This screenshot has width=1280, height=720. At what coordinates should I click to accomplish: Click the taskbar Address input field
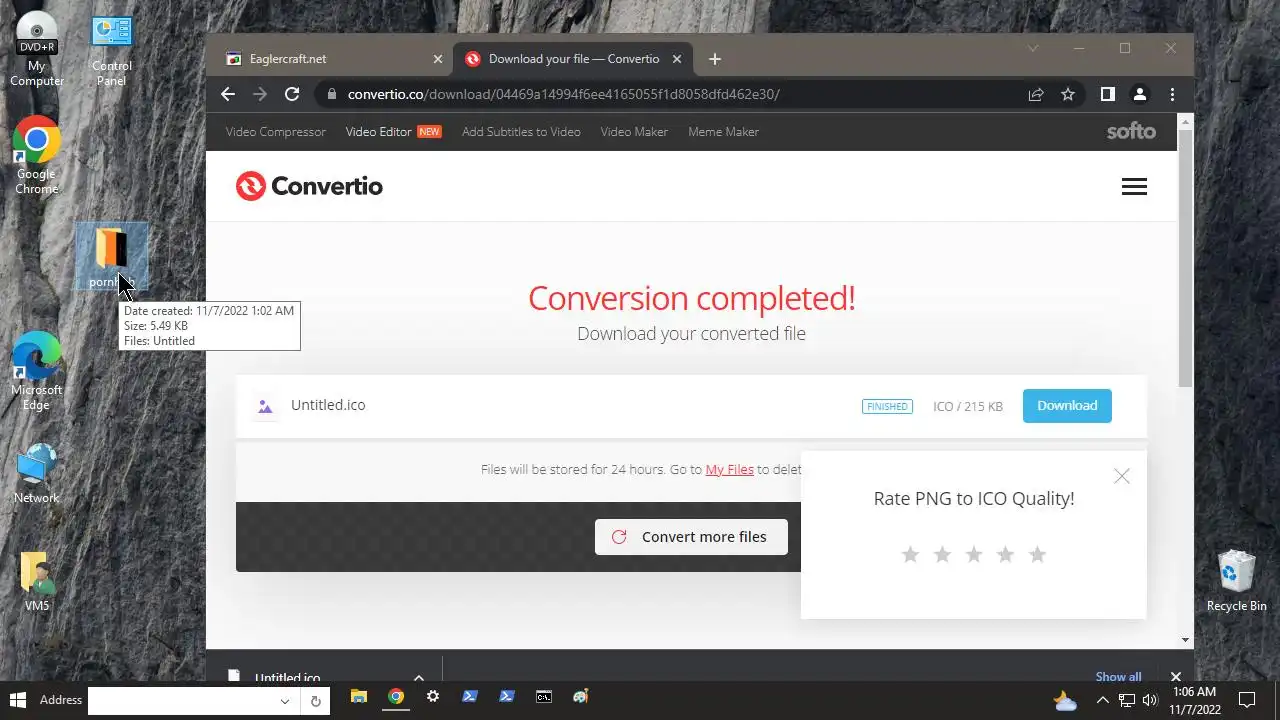coord(181,701)
